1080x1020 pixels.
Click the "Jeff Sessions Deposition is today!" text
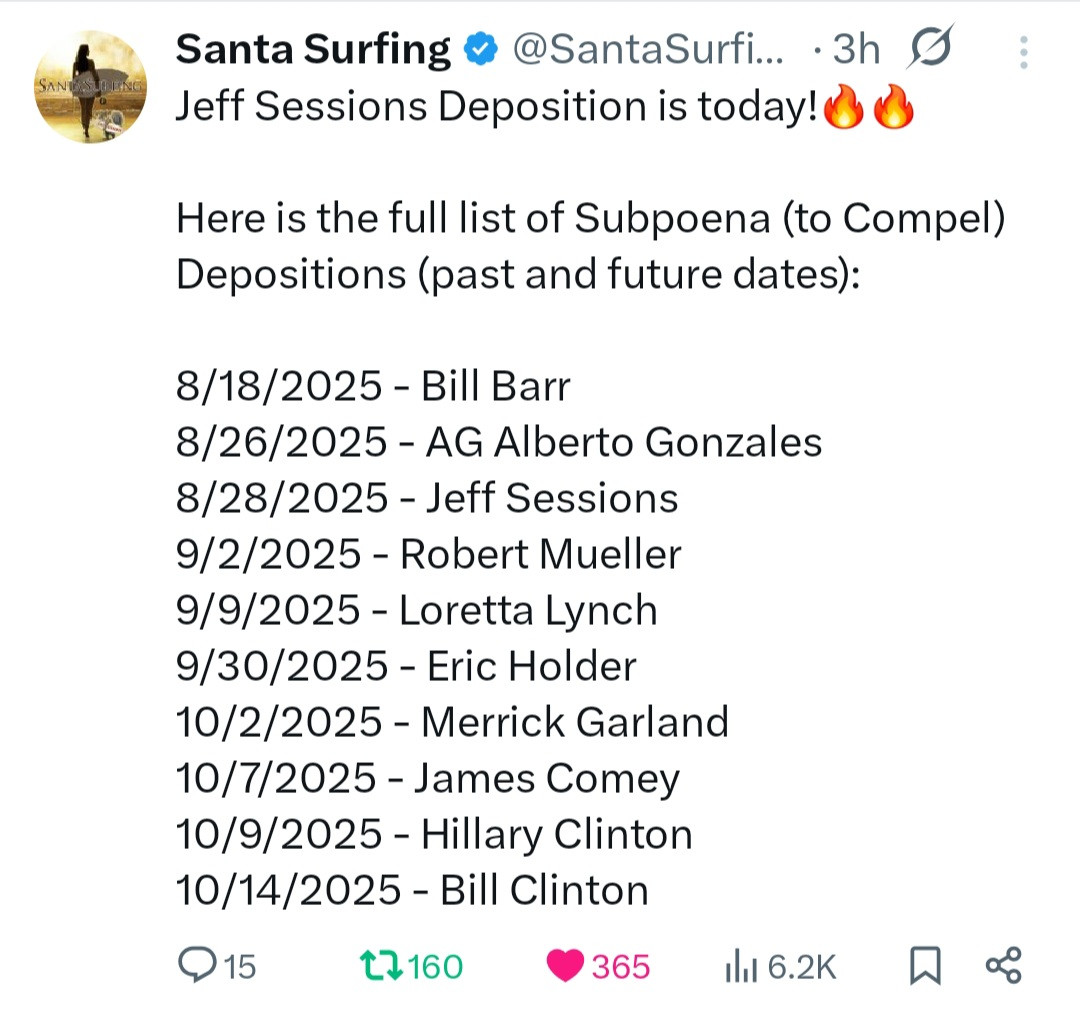(497, 107)
